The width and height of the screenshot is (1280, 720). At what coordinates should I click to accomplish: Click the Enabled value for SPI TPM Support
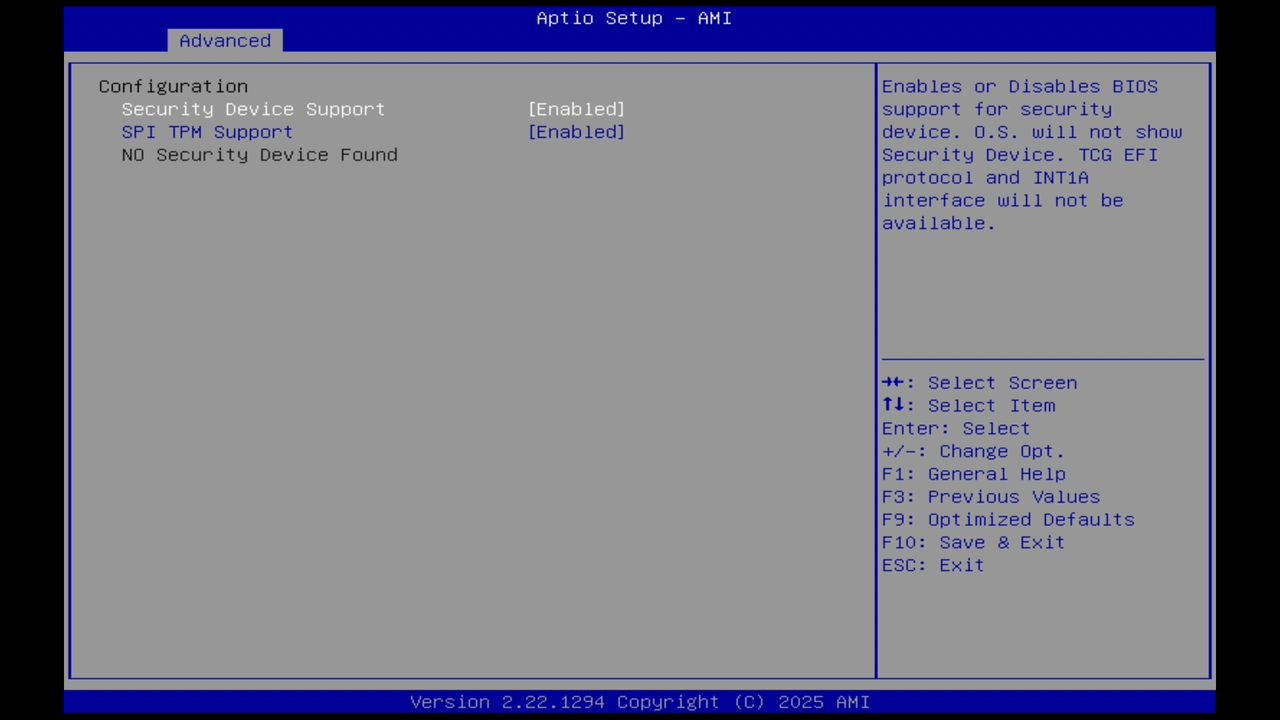[576, 131]
